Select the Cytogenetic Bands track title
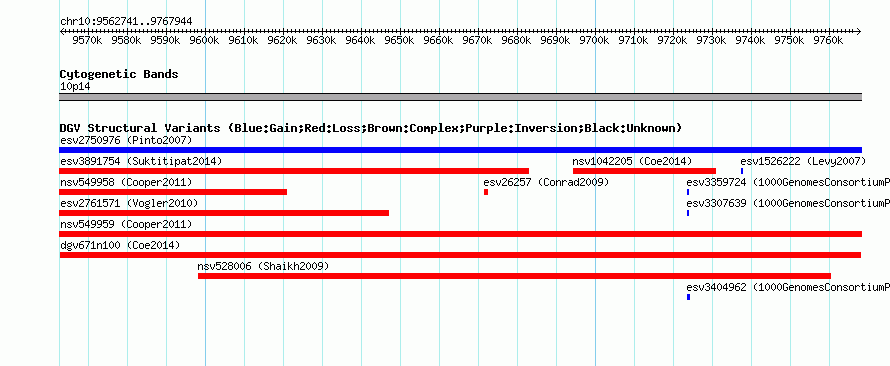 point(119,74)
